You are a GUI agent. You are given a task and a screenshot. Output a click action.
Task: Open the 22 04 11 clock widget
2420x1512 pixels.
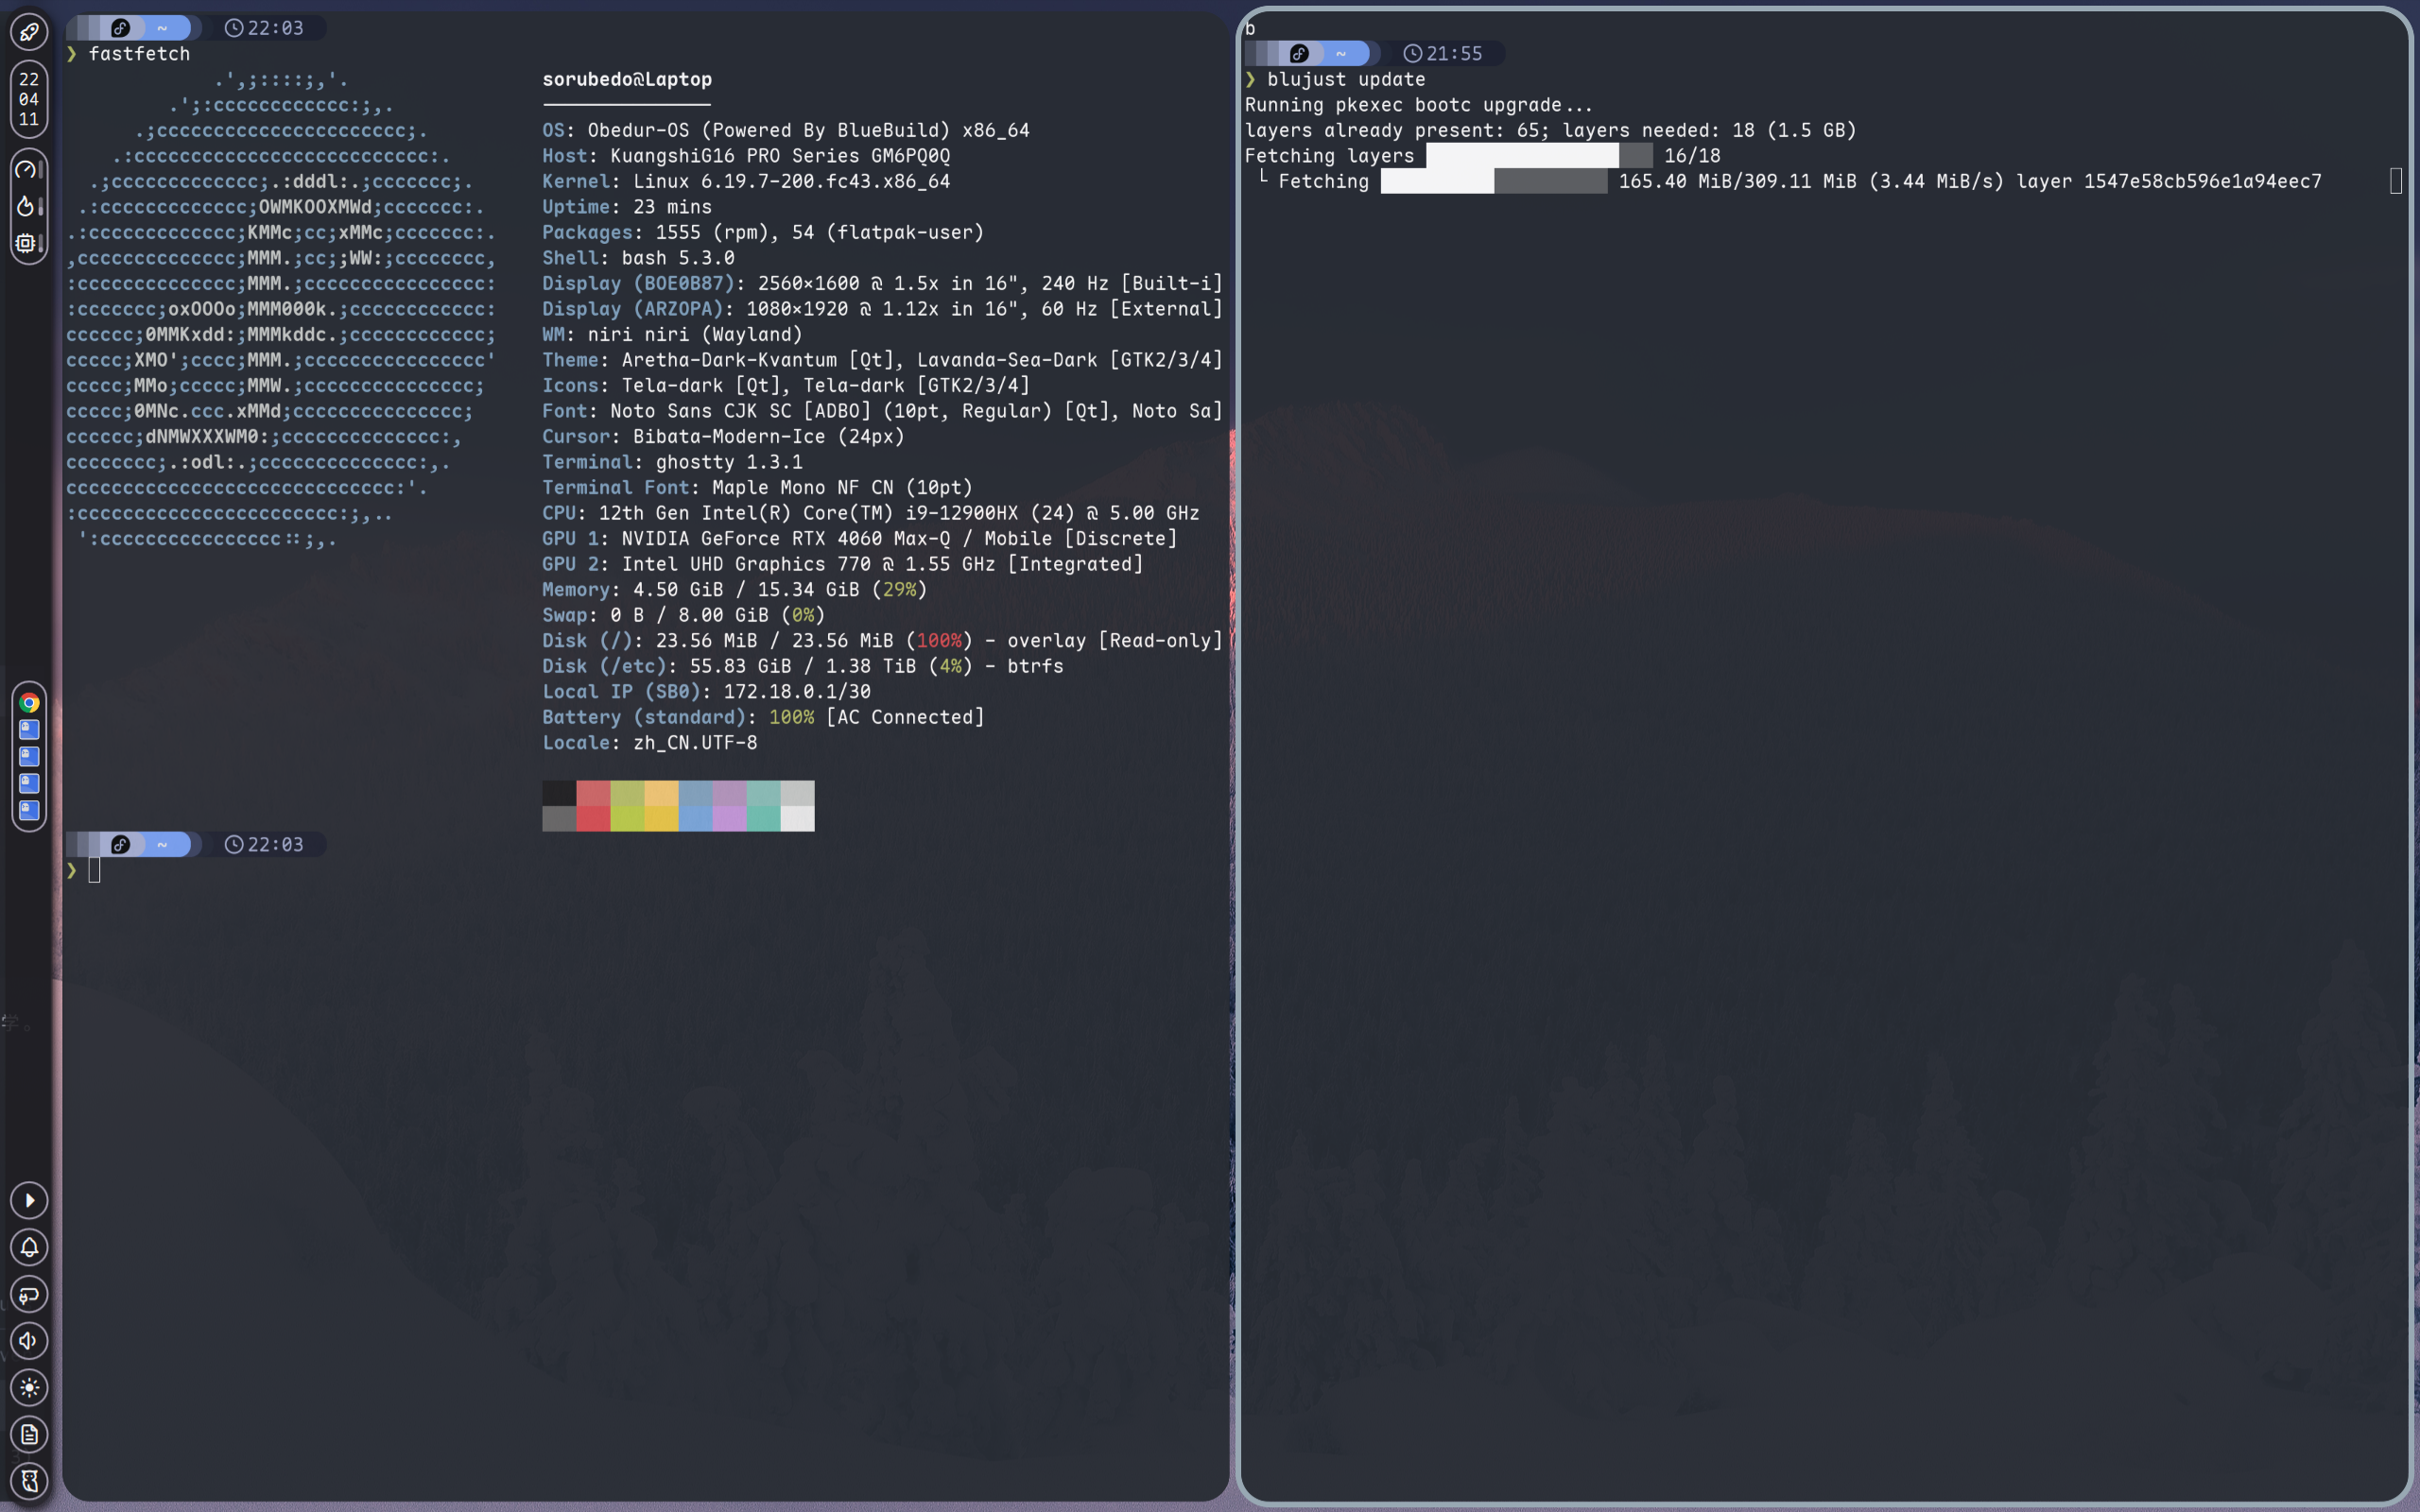[29, 99]
